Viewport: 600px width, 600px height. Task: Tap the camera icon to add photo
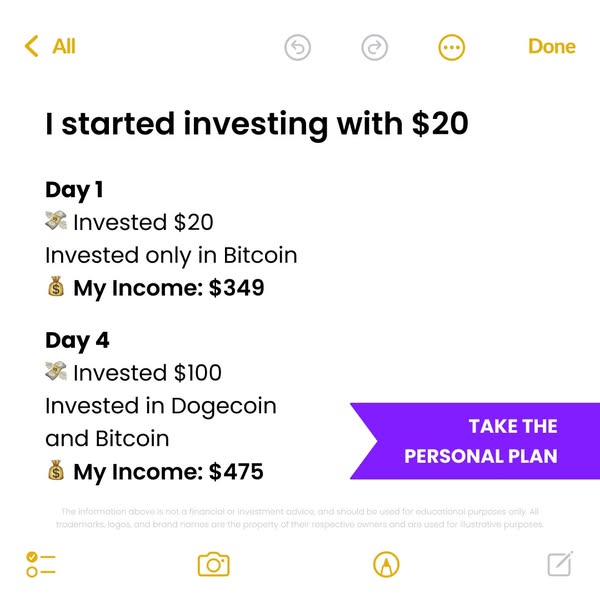click(213, 564)
